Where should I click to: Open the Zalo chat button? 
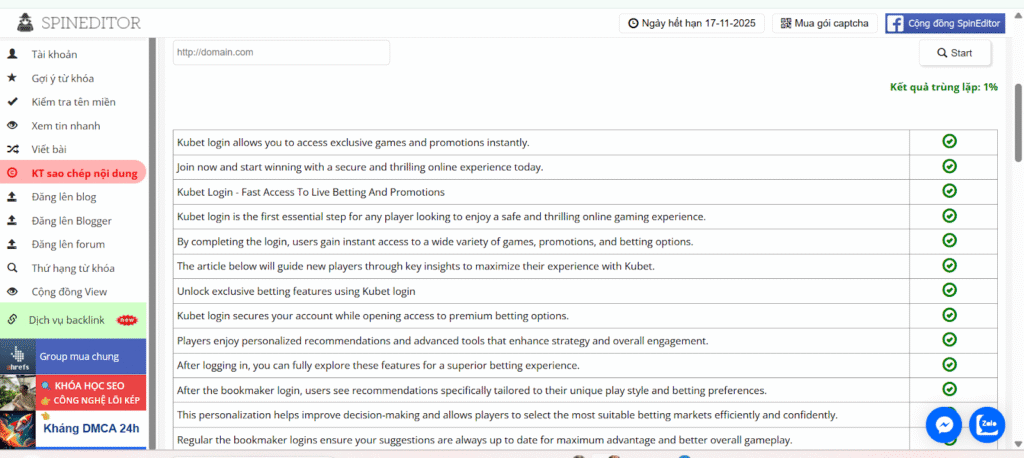pyautogui.click(x=987, y=424)
